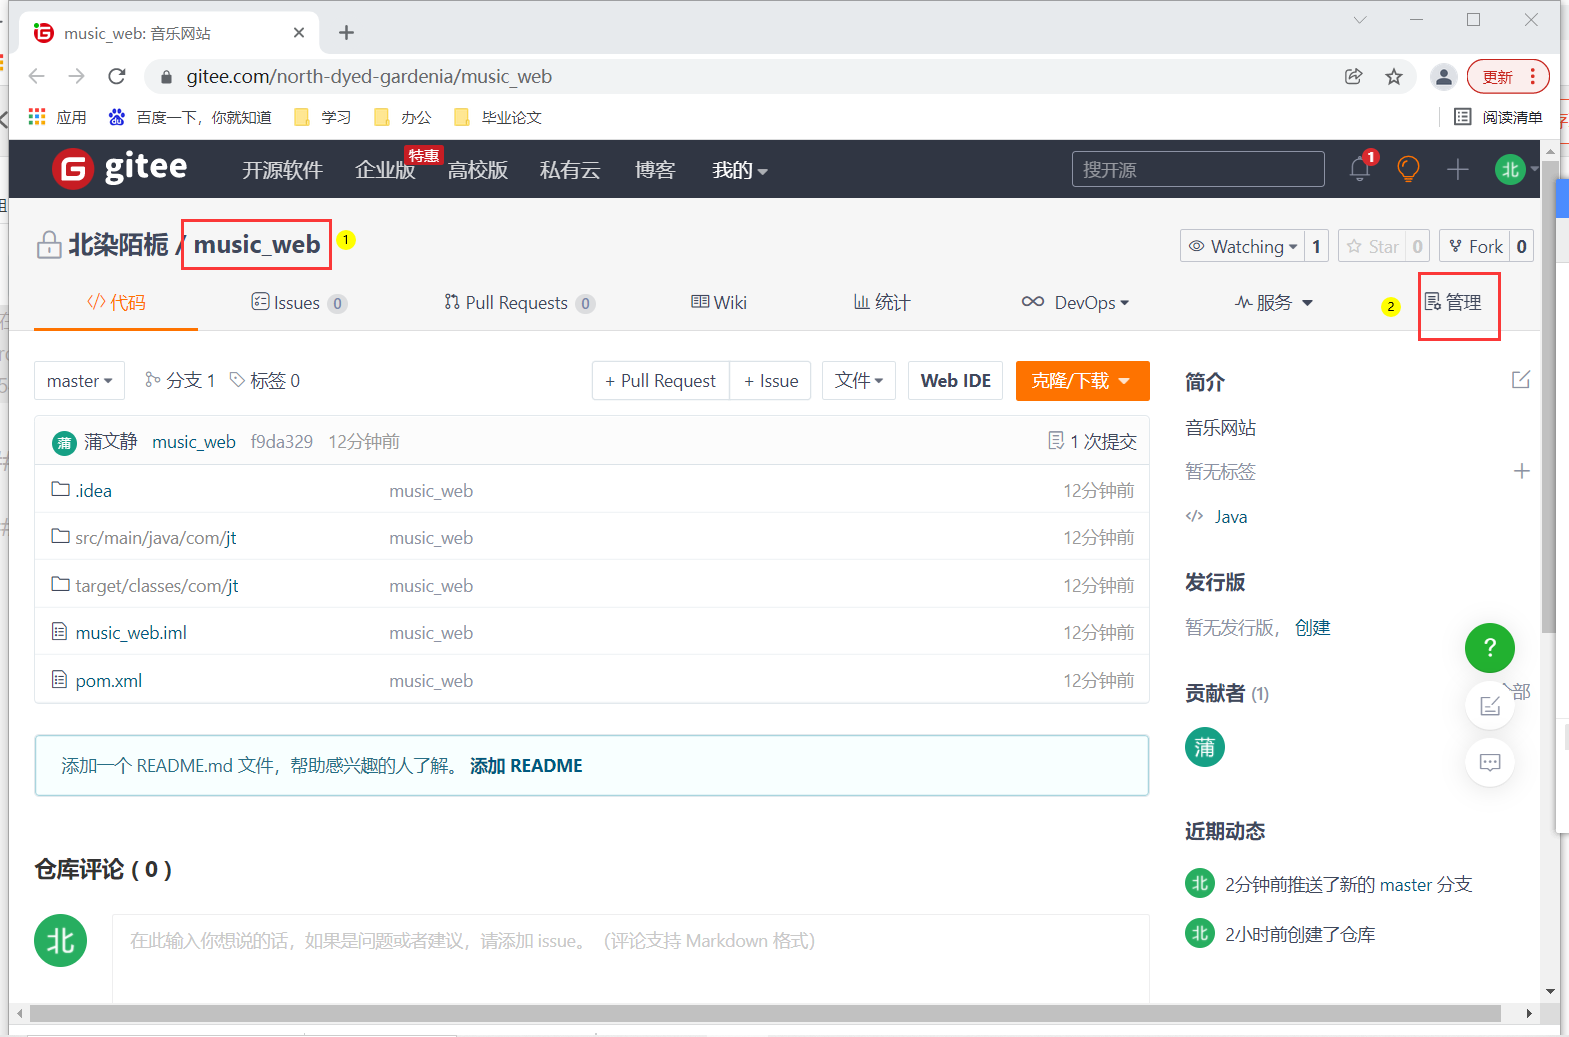1569x1037 pixels.
Task: Open 高校版 in the top navigation
Action: (x=478, y=170)
